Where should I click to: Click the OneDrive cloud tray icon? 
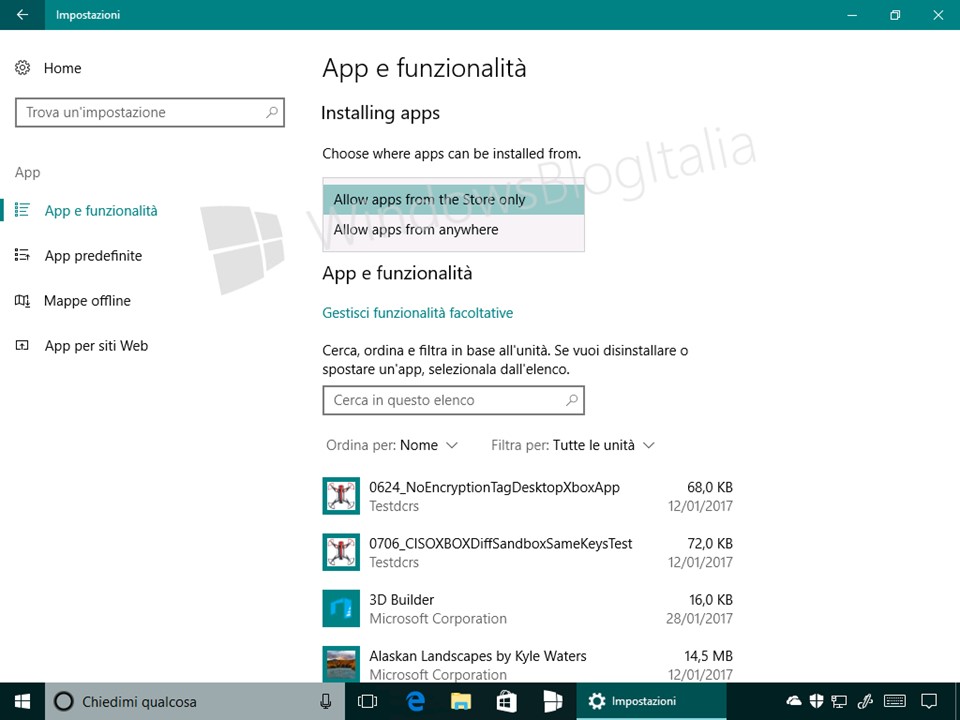[793, 700]
